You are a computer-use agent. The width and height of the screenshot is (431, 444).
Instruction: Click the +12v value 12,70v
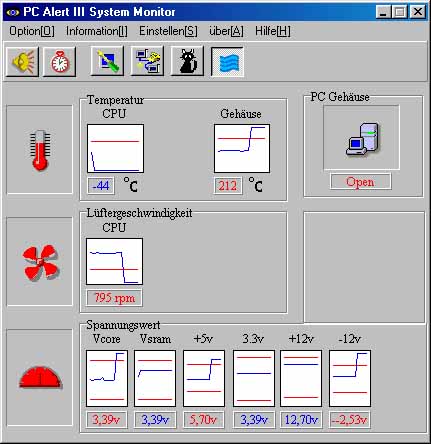pos(301,420)
